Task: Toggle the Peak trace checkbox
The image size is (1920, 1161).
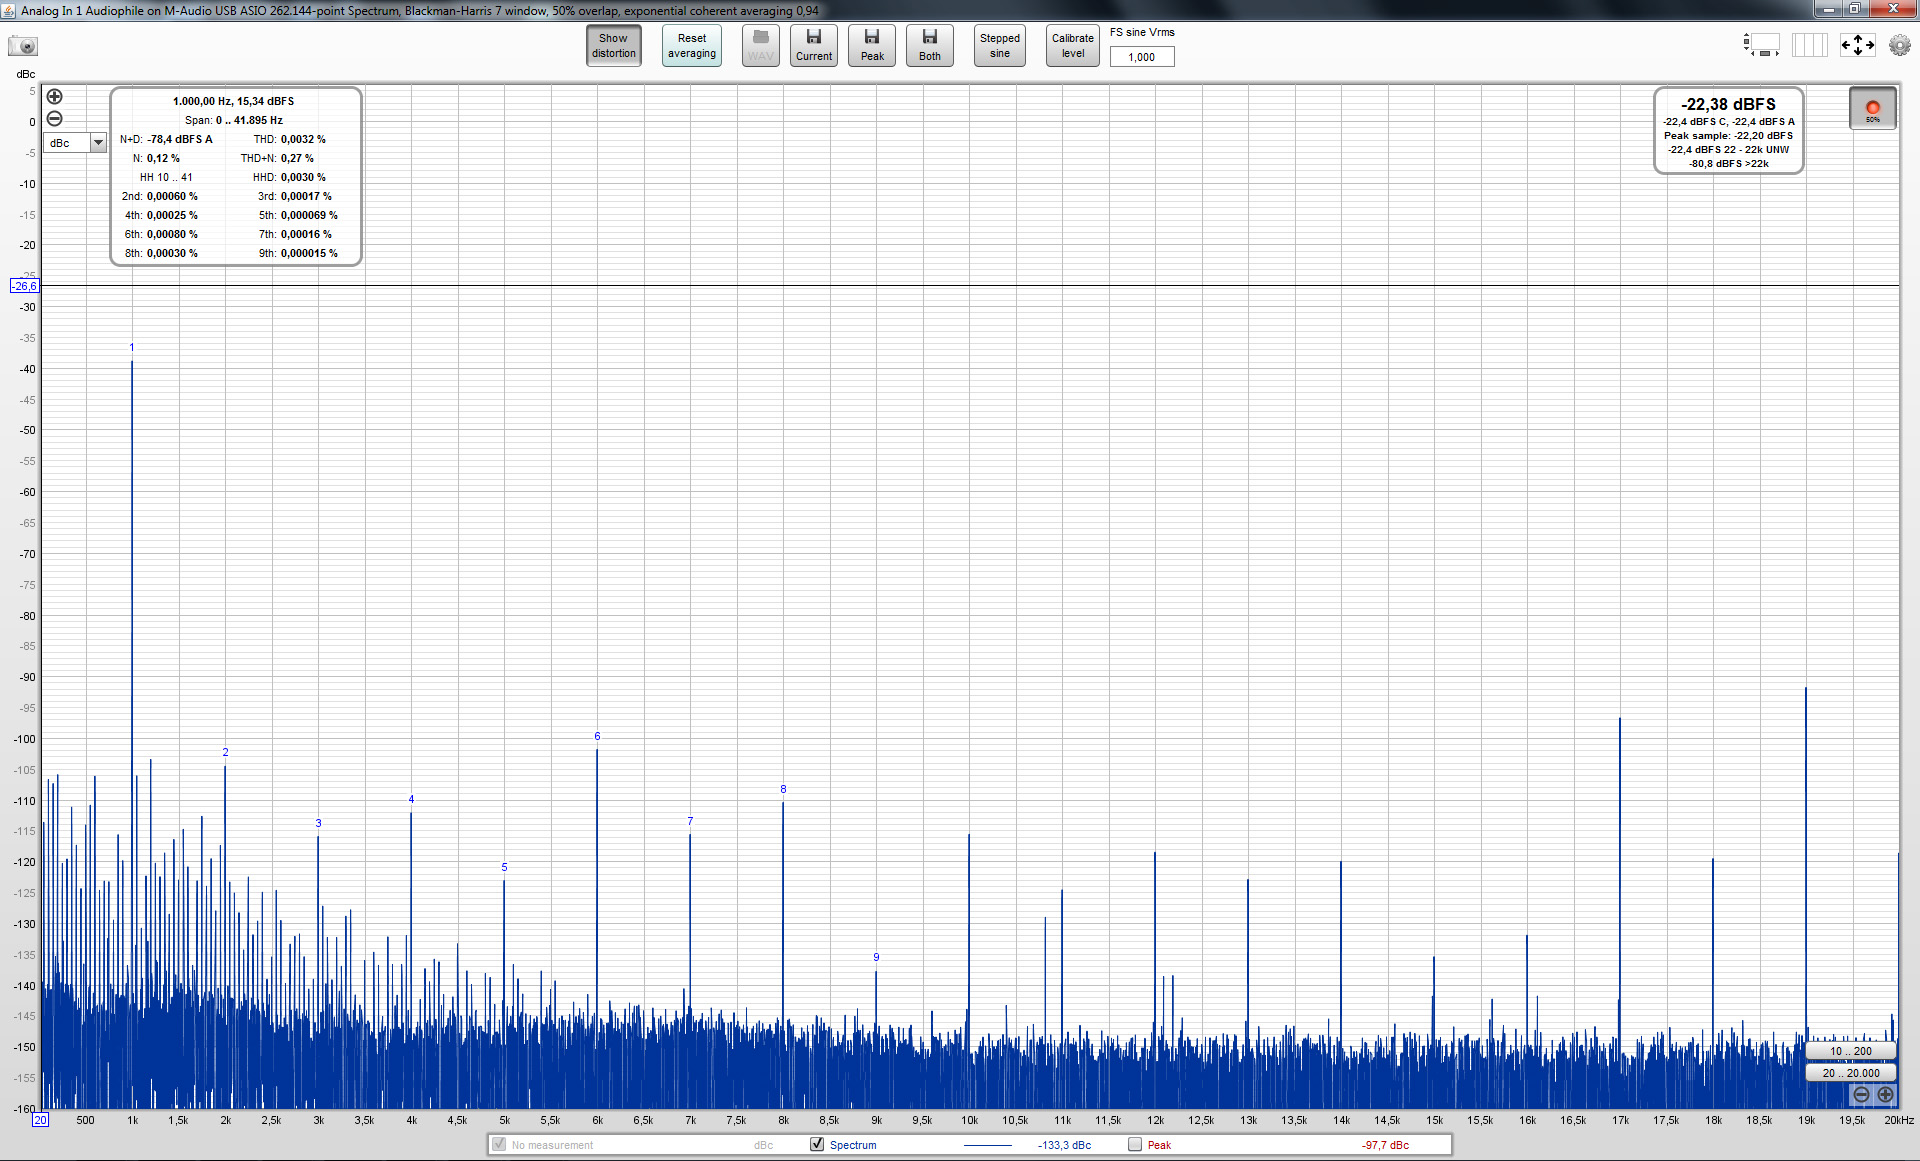Action: tap(1135, 1144)
